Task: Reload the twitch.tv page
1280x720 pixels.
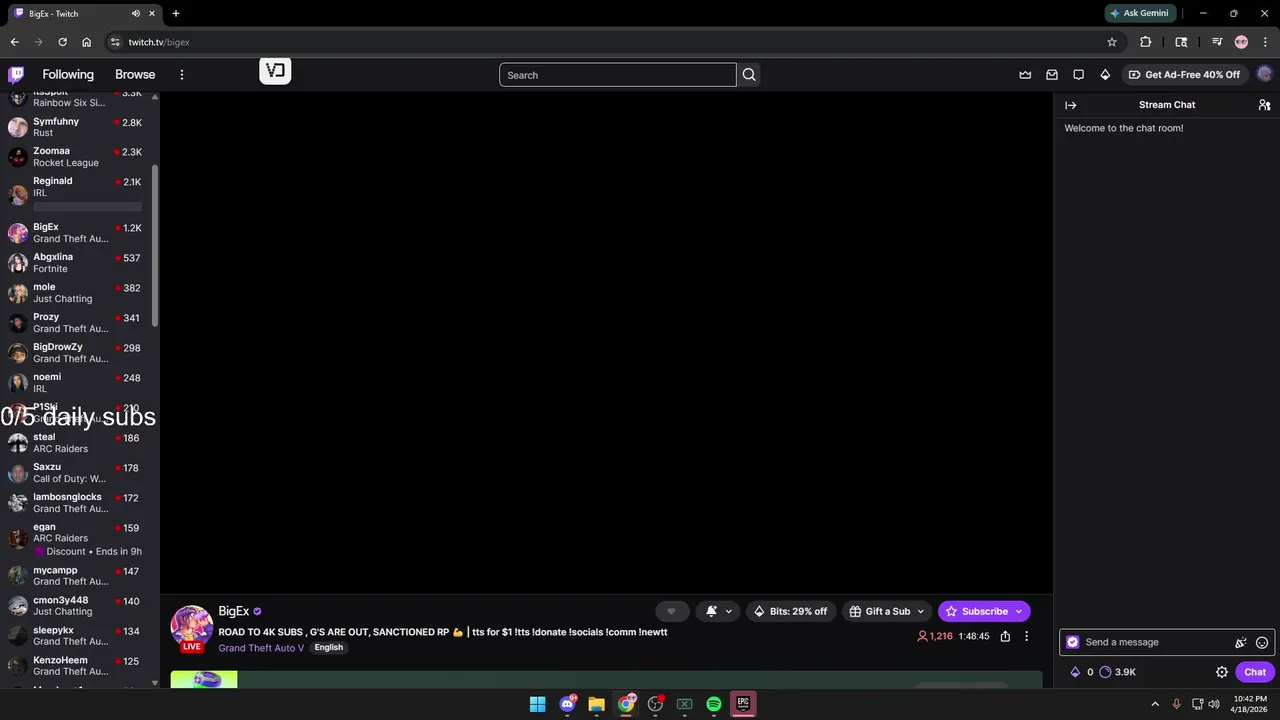Action: point(62,42)
